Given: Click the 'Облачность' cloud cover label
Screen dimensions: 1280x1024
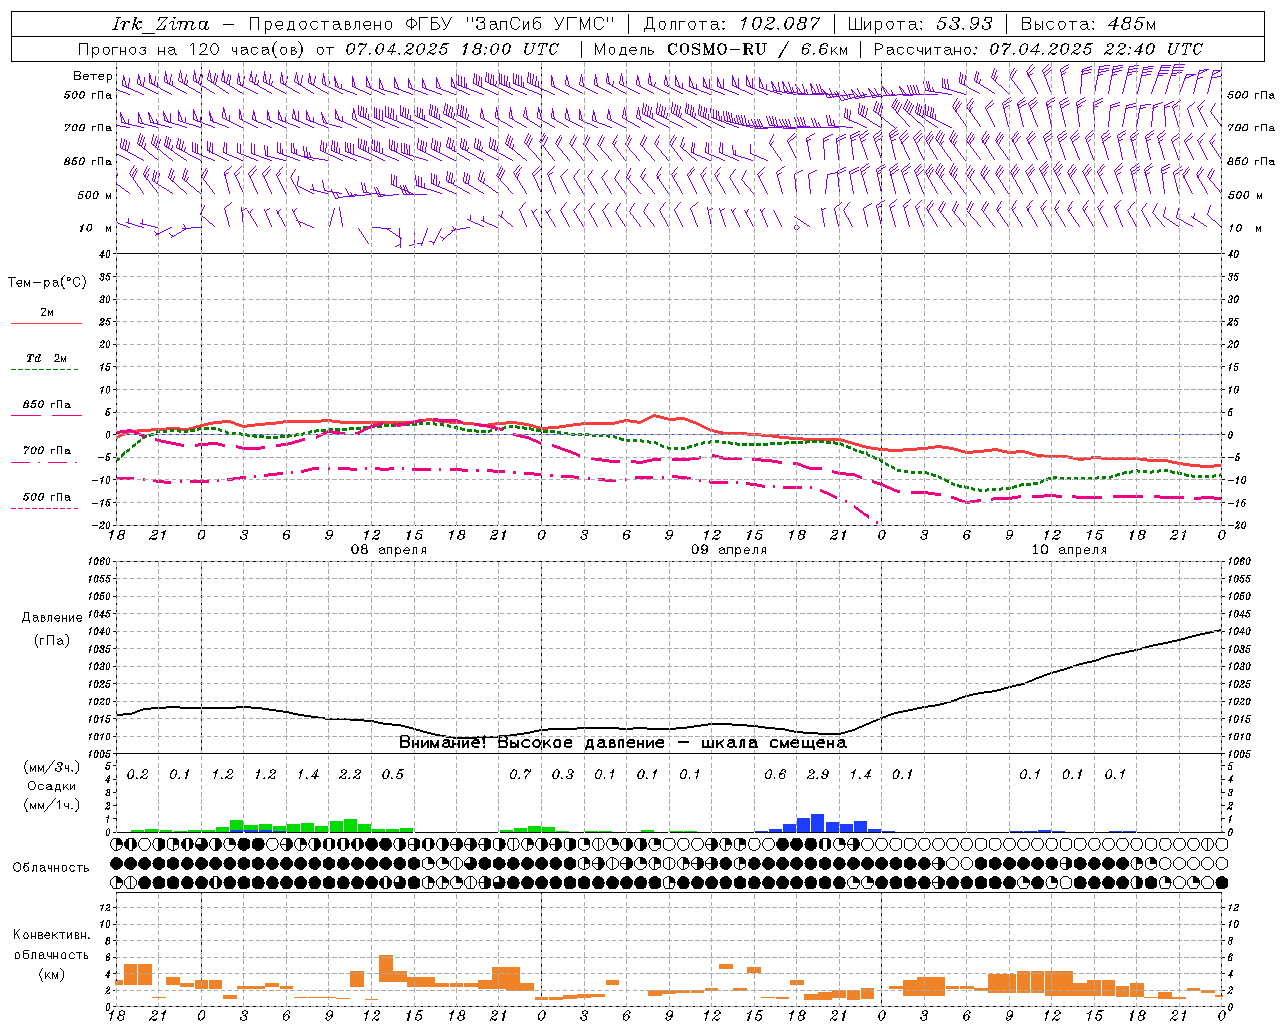Looking at the screenshot, I should click(51, 867).
